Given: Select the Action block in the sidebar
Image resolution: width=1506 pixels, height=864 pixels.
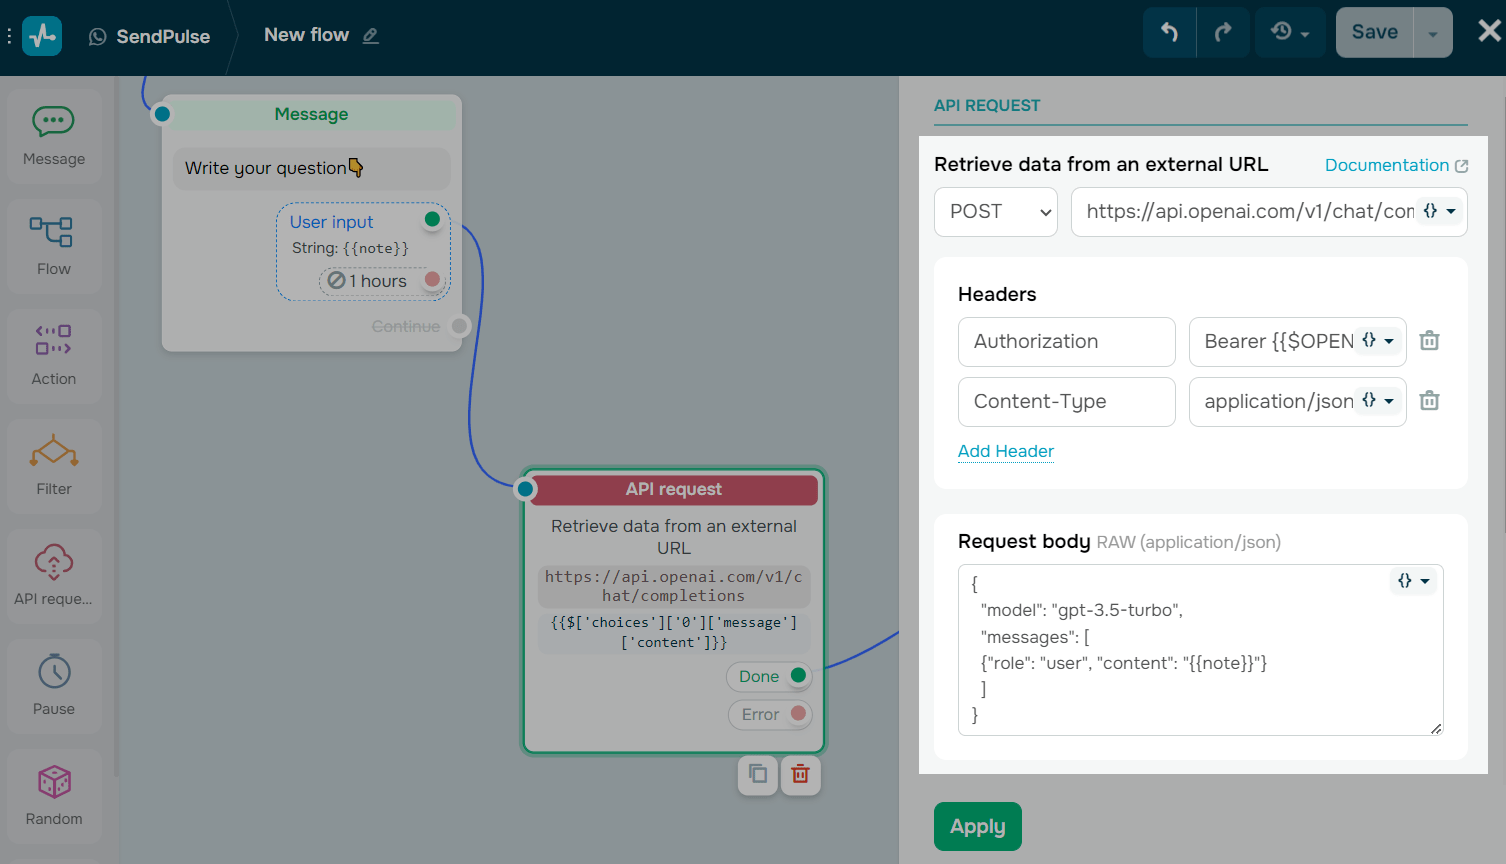Looking at the screenshot, I should tap(53, 355).
